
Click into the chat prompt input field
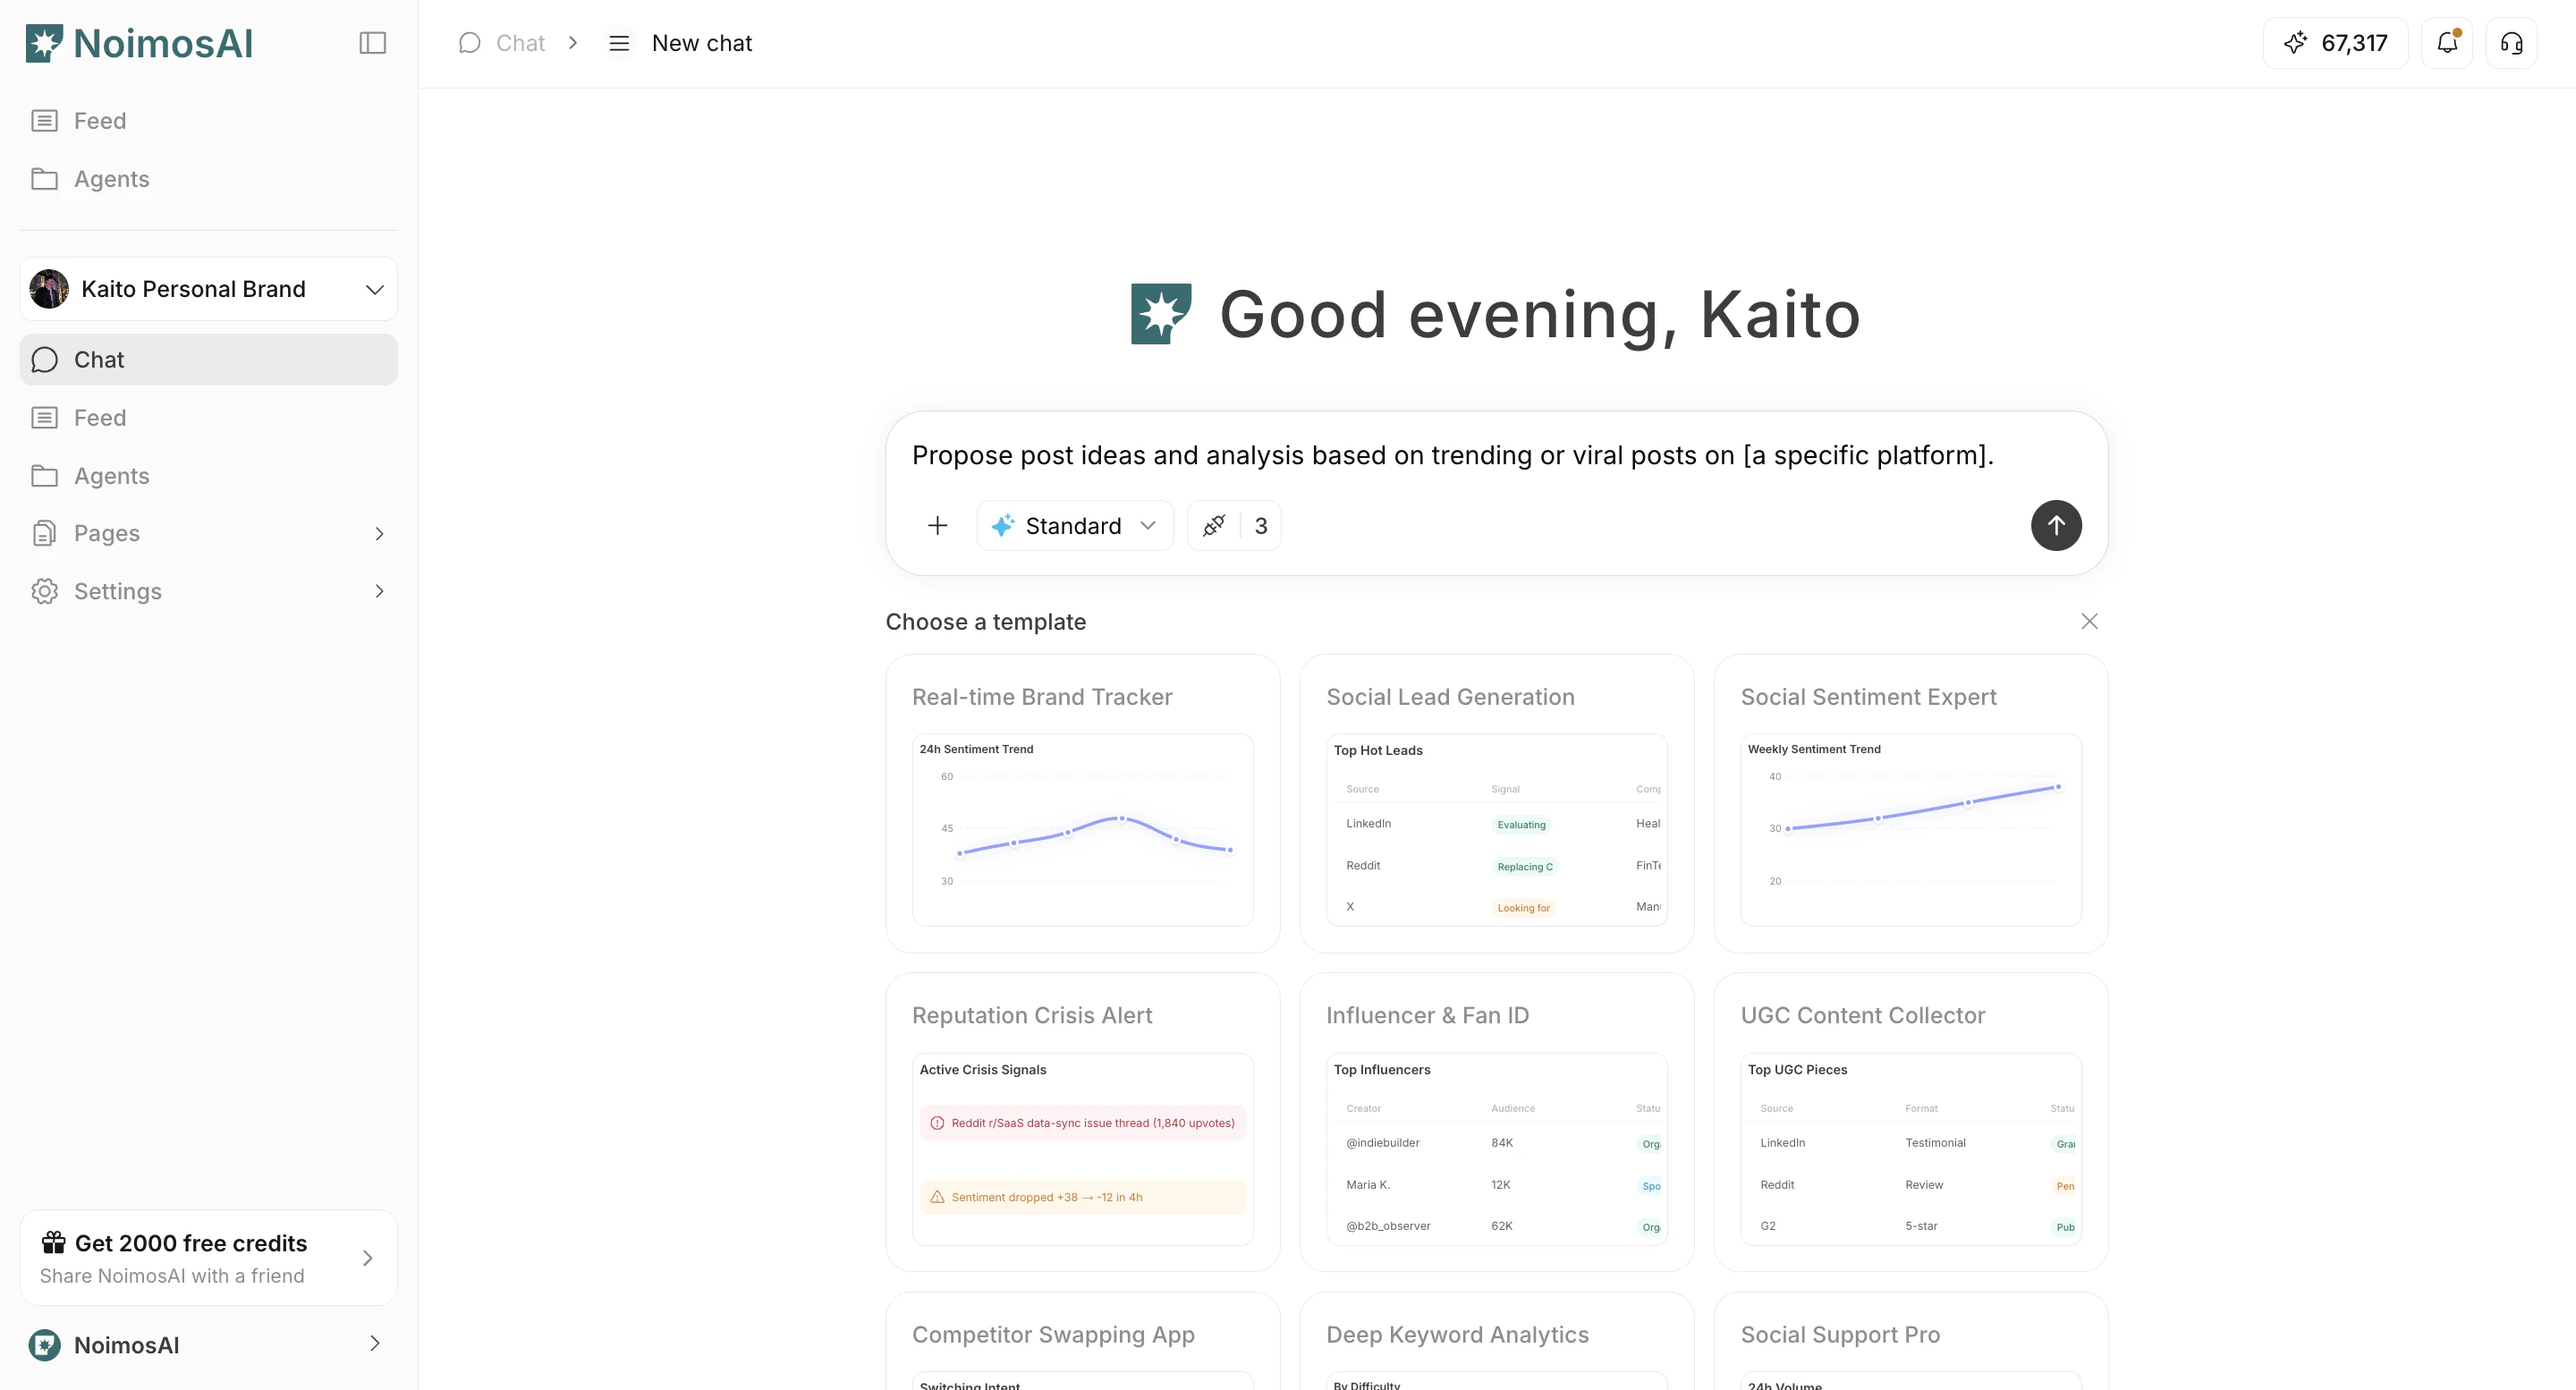tap(1496, 456)
